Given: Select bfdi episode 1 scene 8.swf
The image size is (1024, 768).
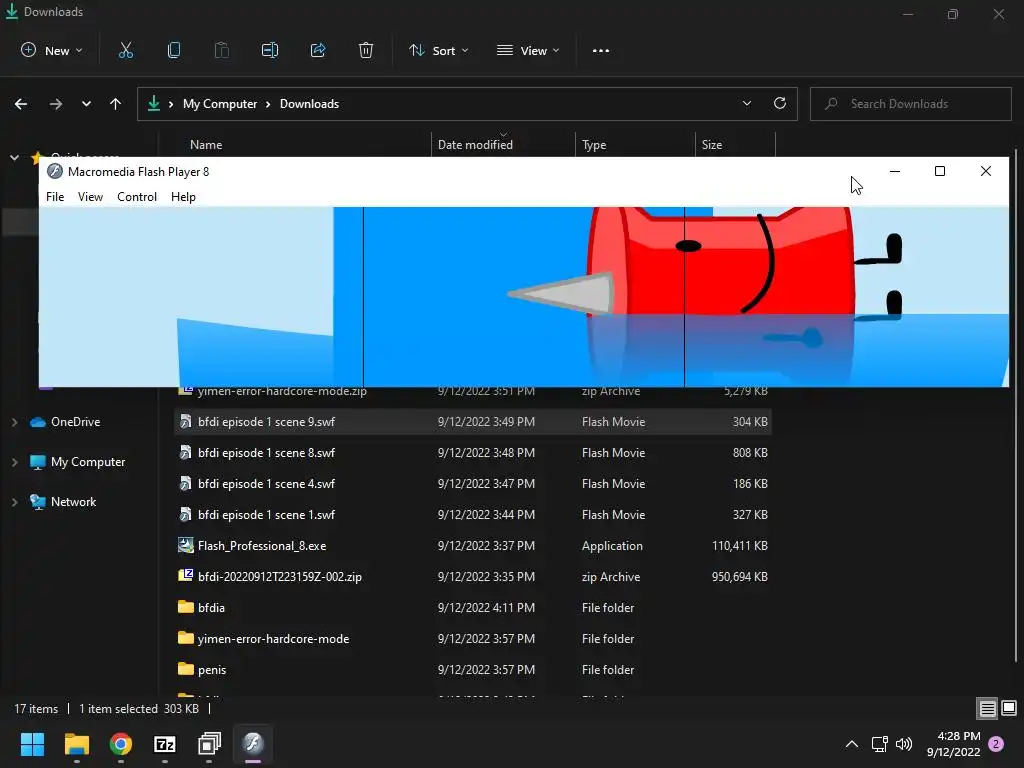Looking at the screenshot, I should 473,453.
